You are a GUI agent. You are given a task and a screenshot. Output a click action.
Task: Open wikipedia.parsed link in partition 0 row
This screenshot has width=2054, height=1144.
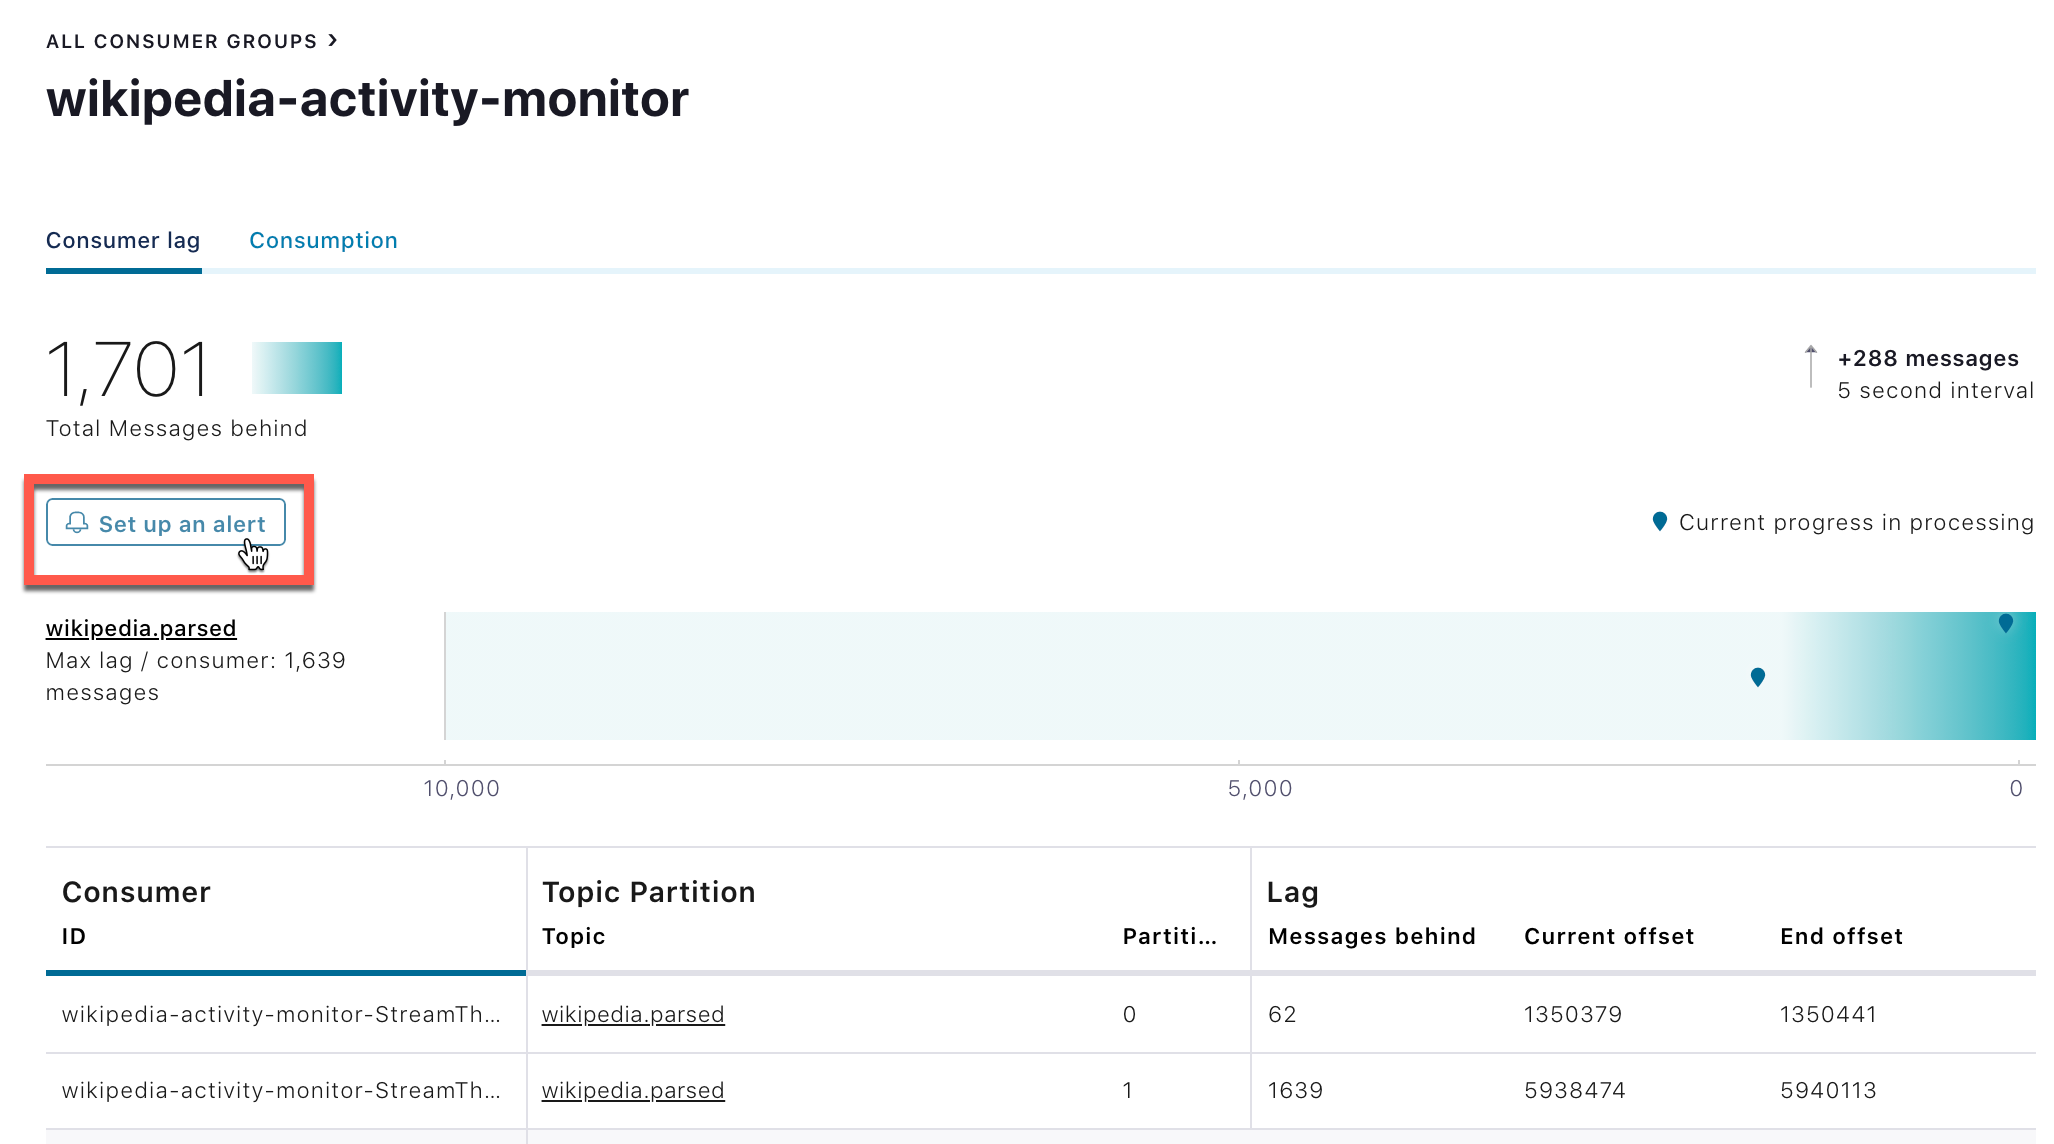pyautogui.click(x=633, y=1014)
